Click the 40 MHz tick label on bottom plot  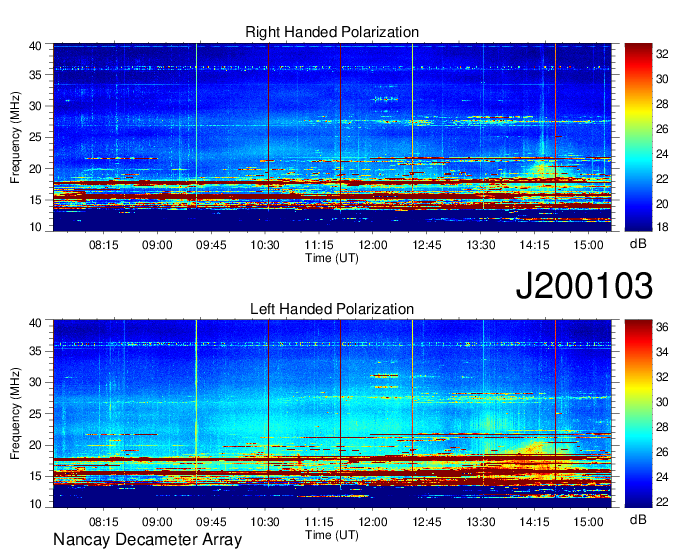tap(35, 323)
